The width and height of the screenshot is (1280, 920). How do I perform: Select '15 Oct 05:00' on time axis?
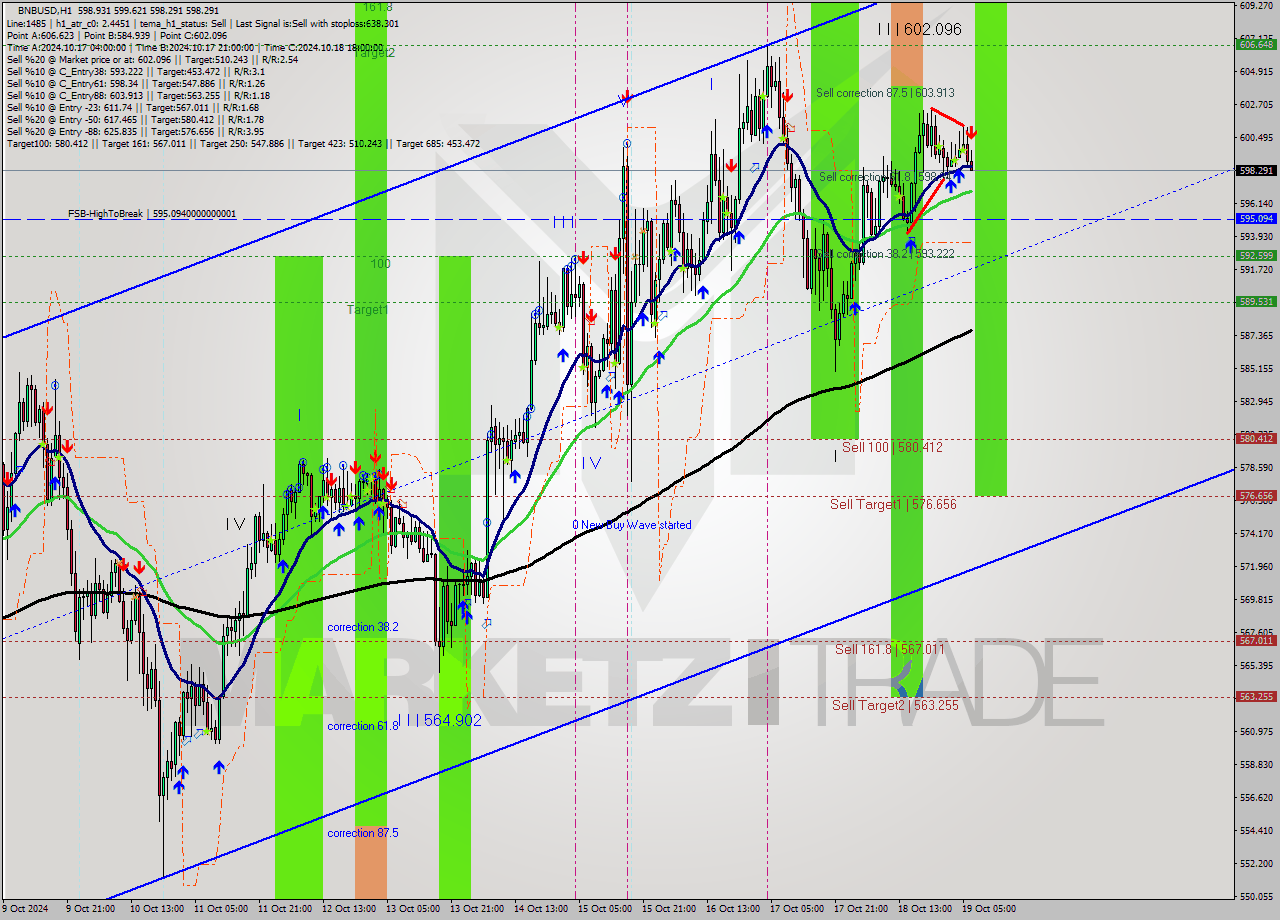tap(603, 909)
